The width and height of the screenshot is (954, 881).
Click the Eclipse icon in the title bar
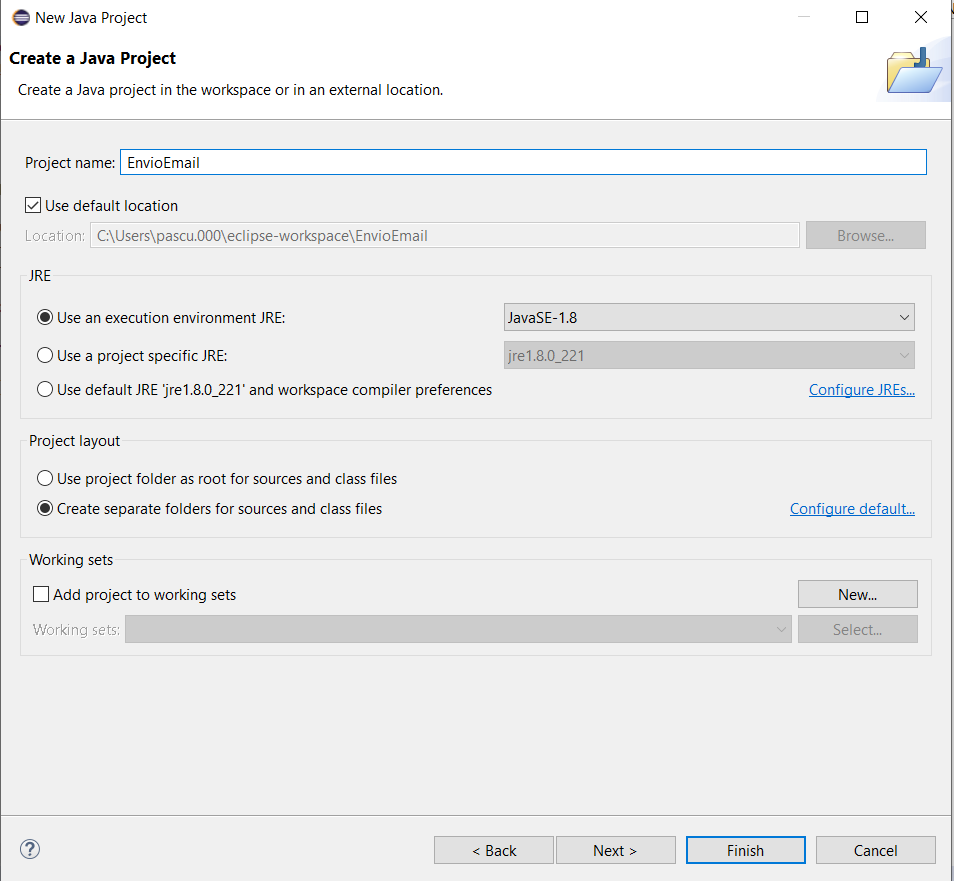[21, 18]
